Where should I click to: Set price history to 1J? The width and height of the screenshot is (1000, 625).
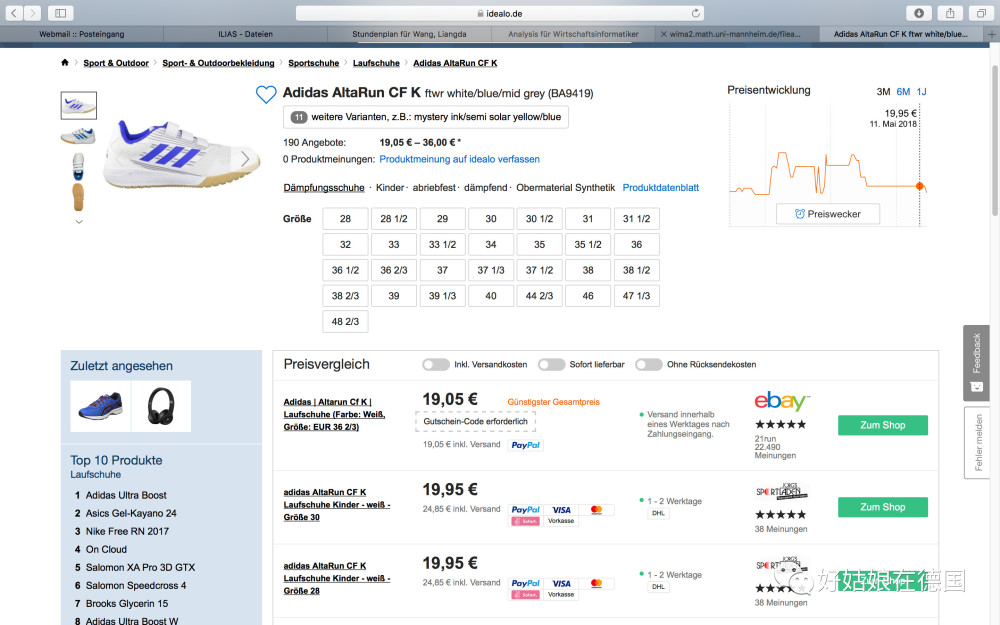[x=922, y=91]
